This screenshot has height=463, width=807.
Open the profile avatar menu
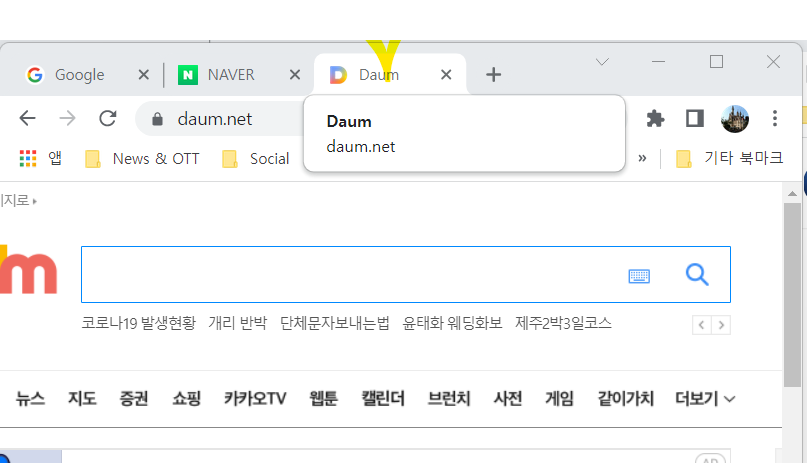point(735,119)
